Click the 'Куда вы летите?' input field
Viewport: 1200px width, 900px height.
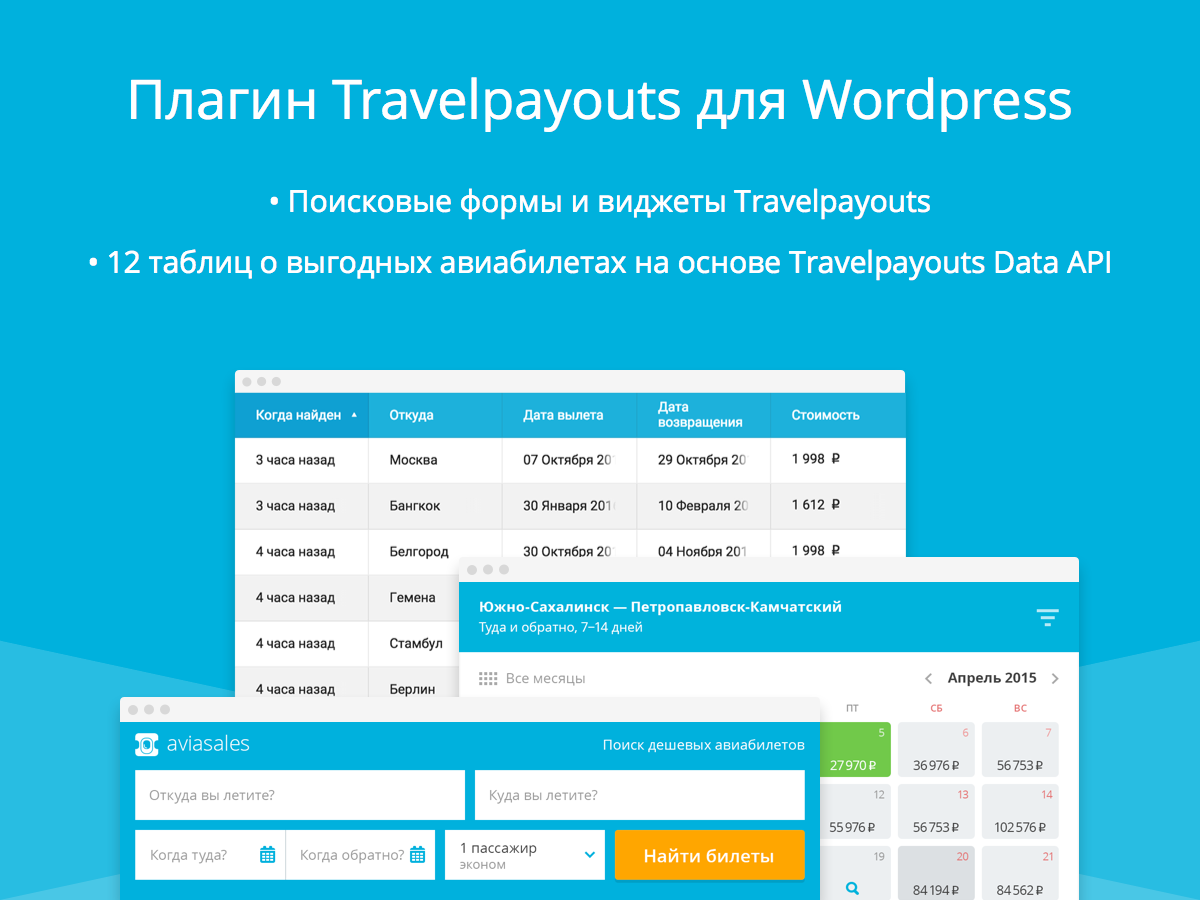(640, 795)
